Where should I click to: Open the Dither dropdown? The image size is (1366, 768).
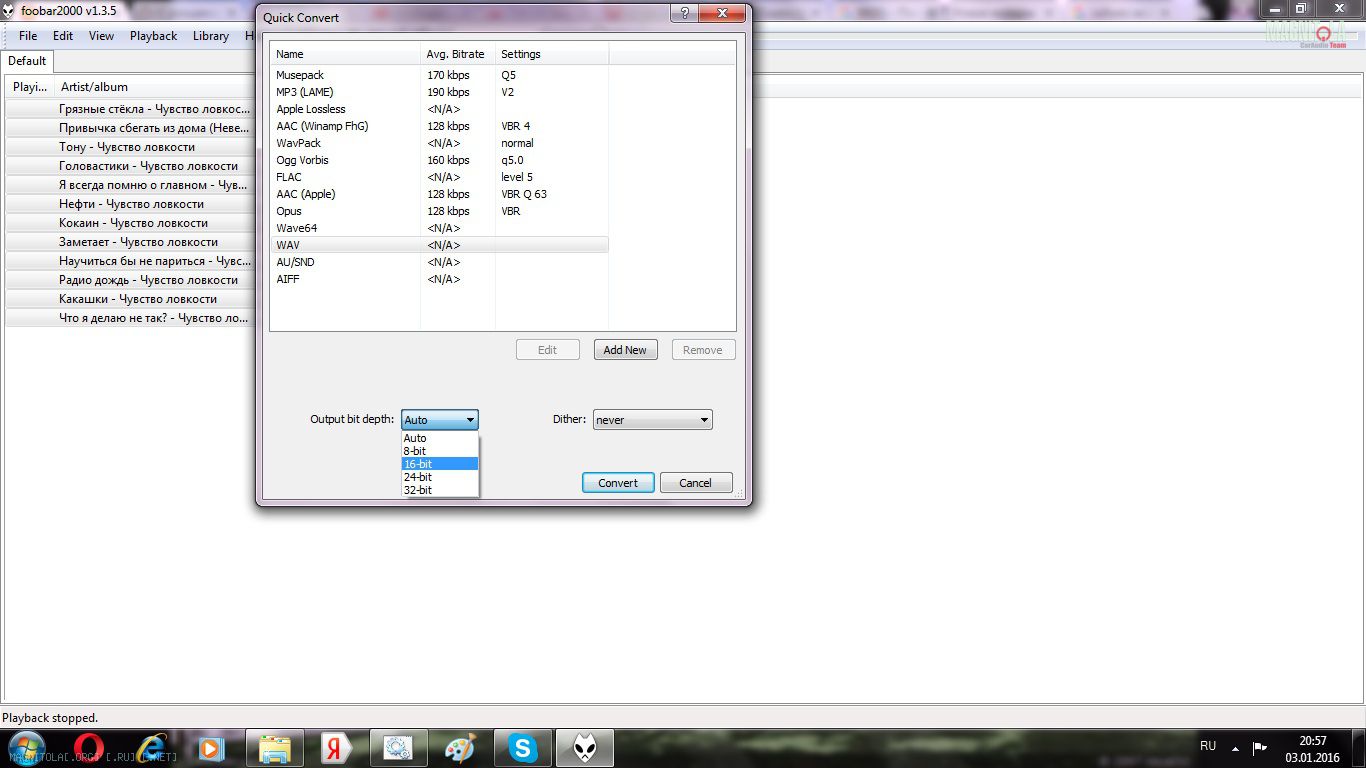tap(652, 420)
